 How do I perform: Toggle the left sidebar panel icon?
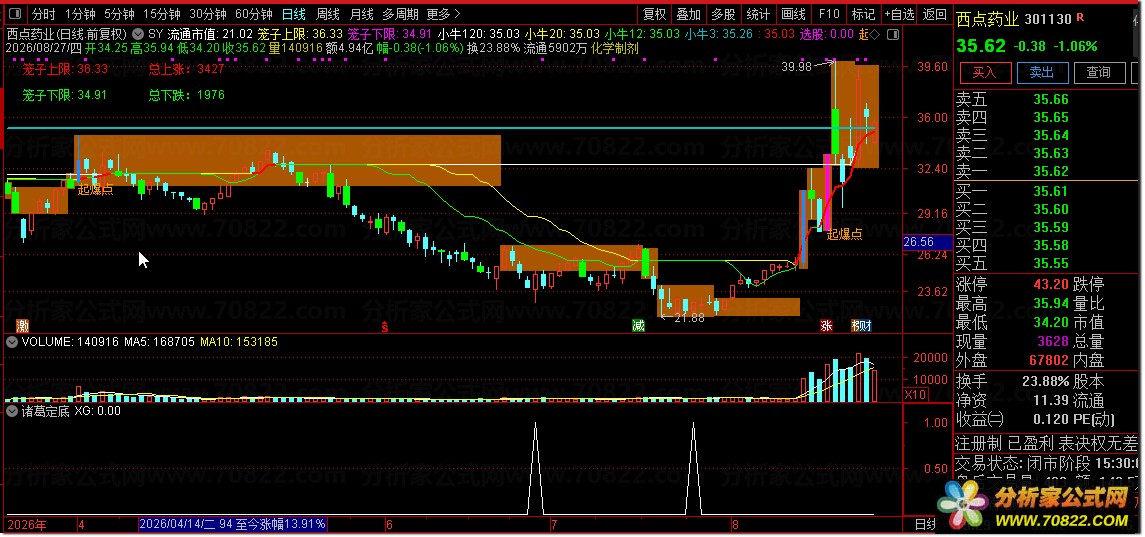tap(16, 14)
